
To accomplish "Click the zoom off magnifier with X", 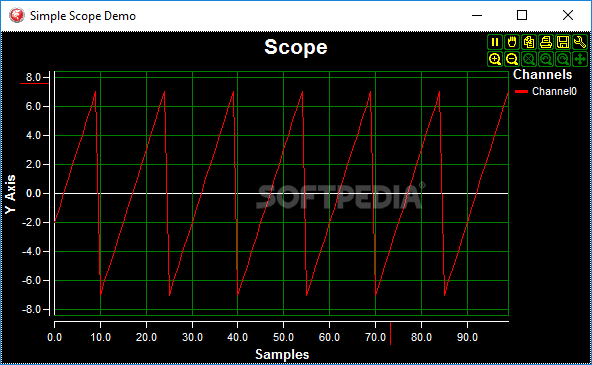I will [x=529, y=59].
